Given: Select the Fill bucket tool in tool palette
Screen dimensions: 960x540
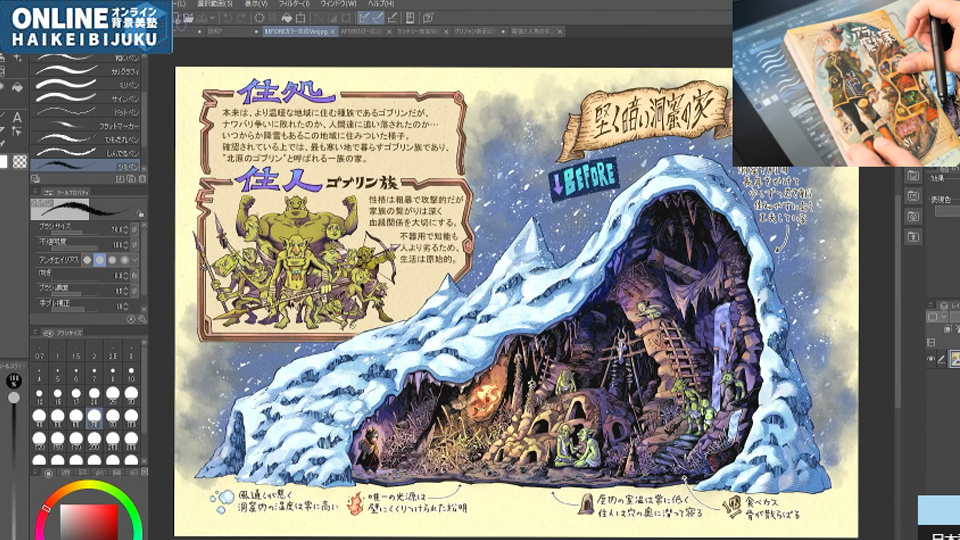Looking at the screenshot, I should tap(18, 88).
